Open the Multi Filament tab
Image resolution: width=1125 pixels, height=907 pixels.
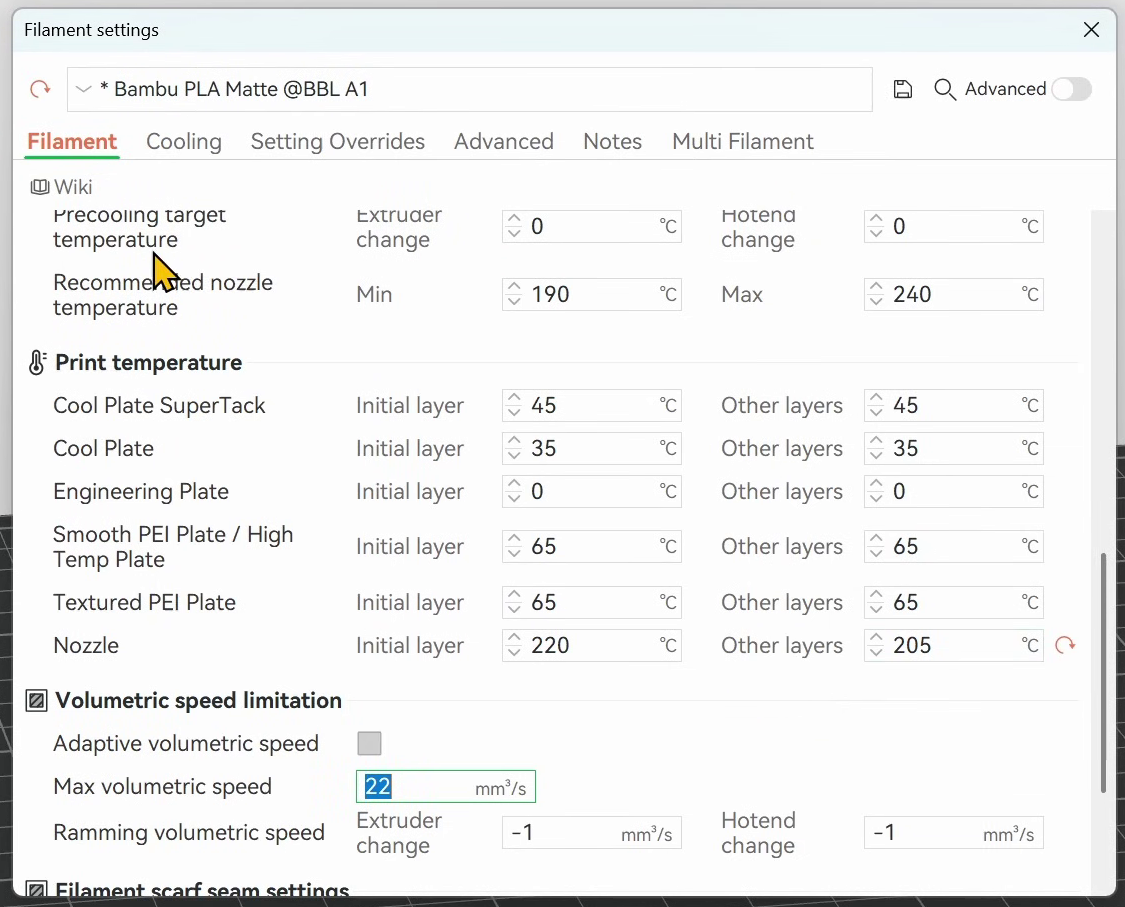click(x=743, y=141)
